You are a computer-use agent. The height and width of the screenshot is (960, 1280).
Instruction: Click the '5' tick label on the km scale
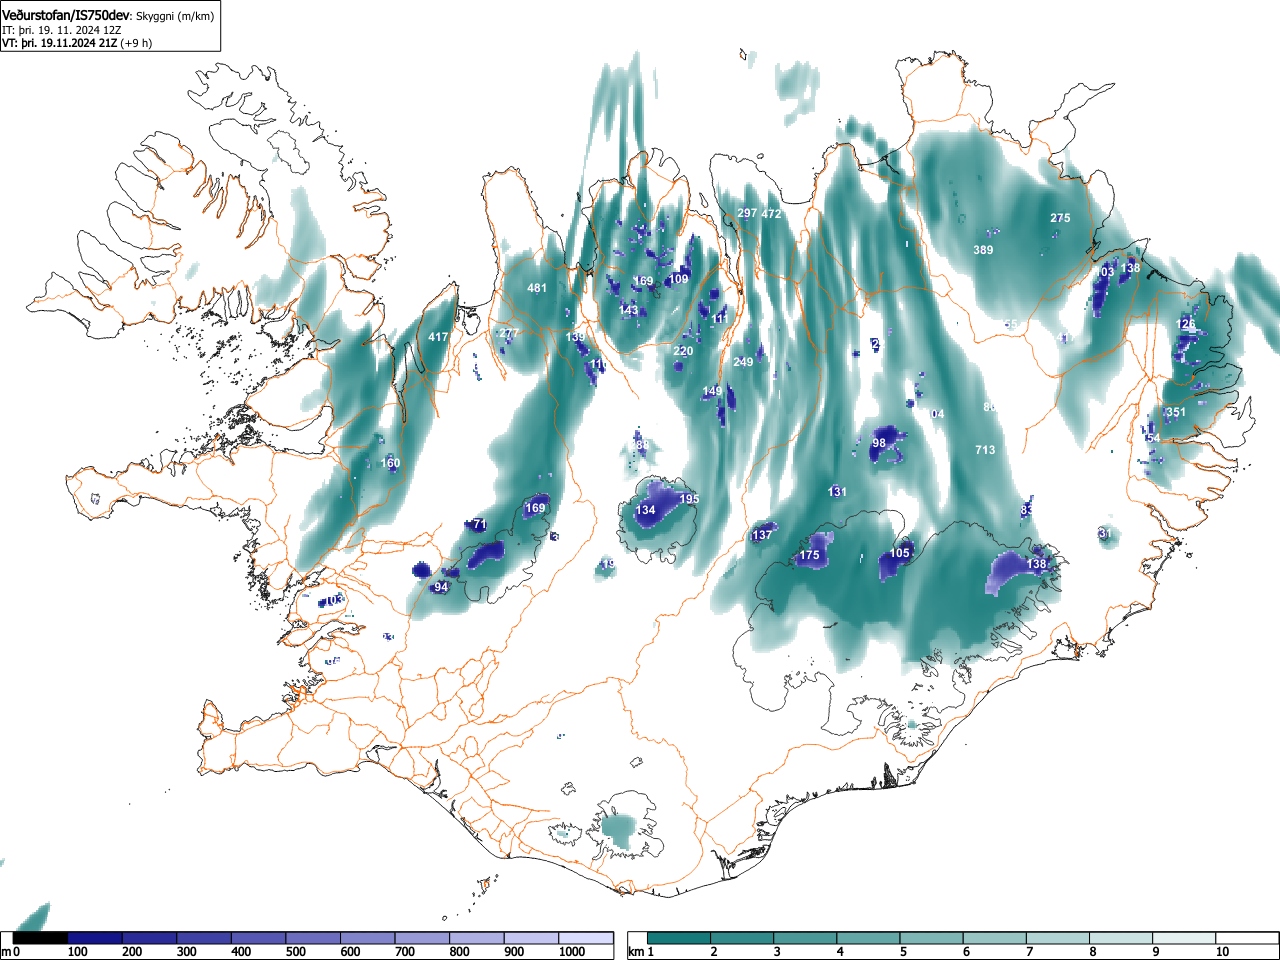903,952
